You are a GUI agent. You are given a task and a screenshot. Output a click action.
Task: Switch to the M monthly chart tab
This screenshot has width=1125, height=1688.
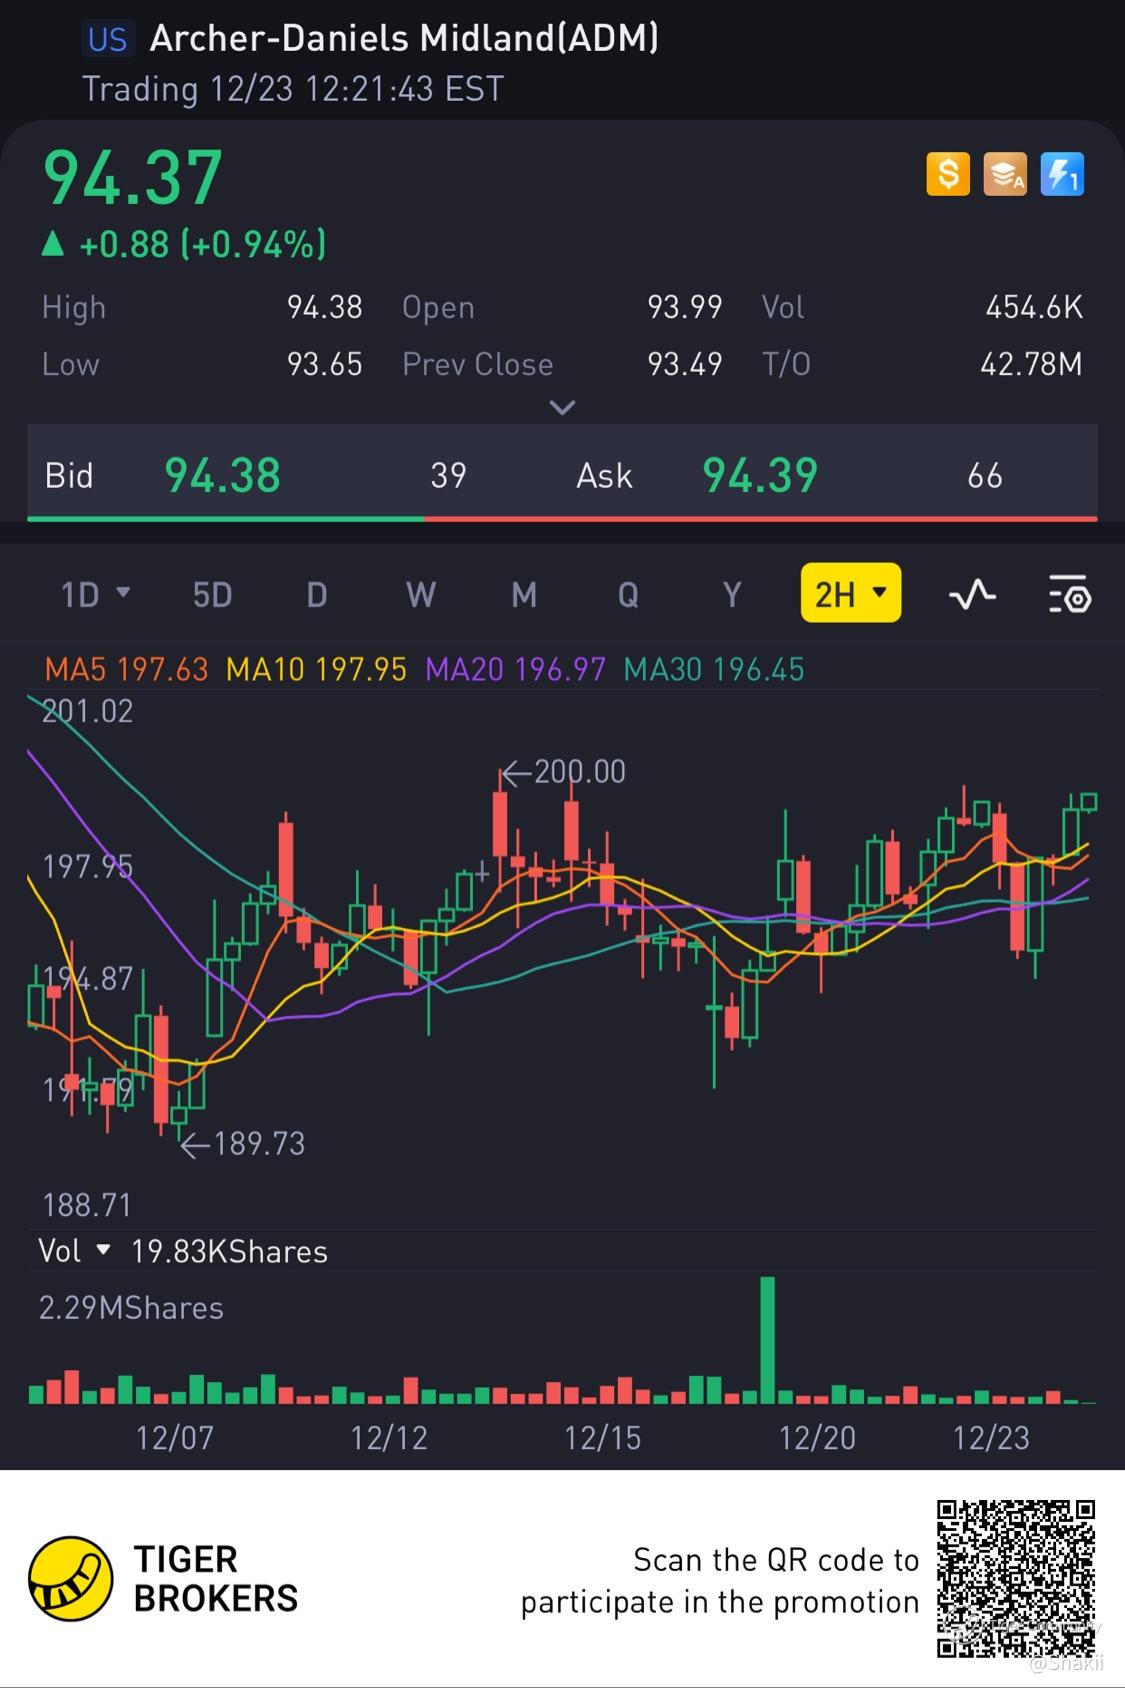click(x=524, y=595)
